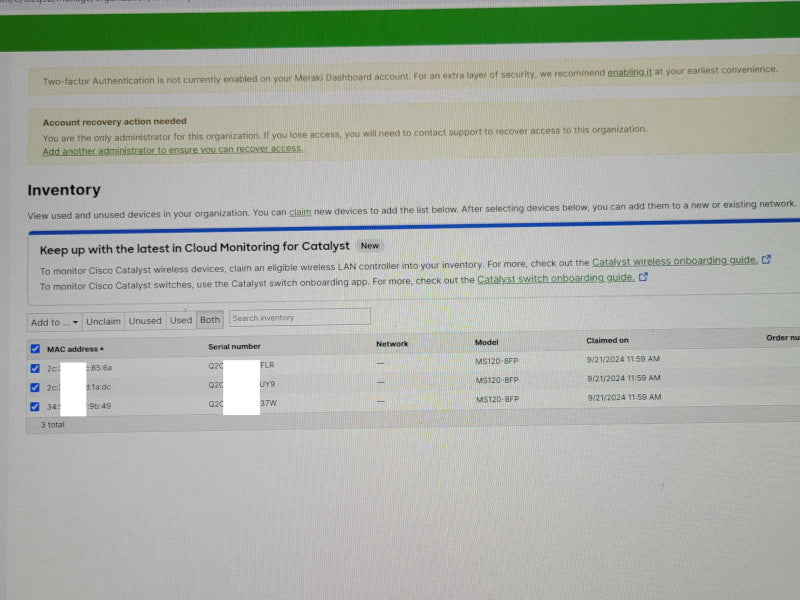Sort by MAC address column
This screenshot has height=600, width=800.
pyautogui.click(x=72, y=349)
